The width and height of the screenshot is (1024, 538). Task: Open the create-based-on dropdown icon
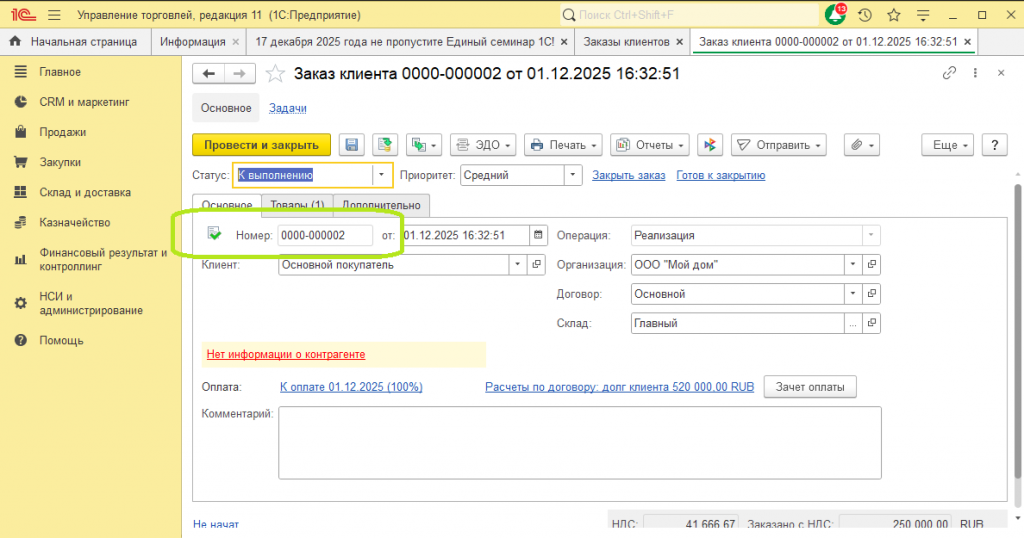423,145
